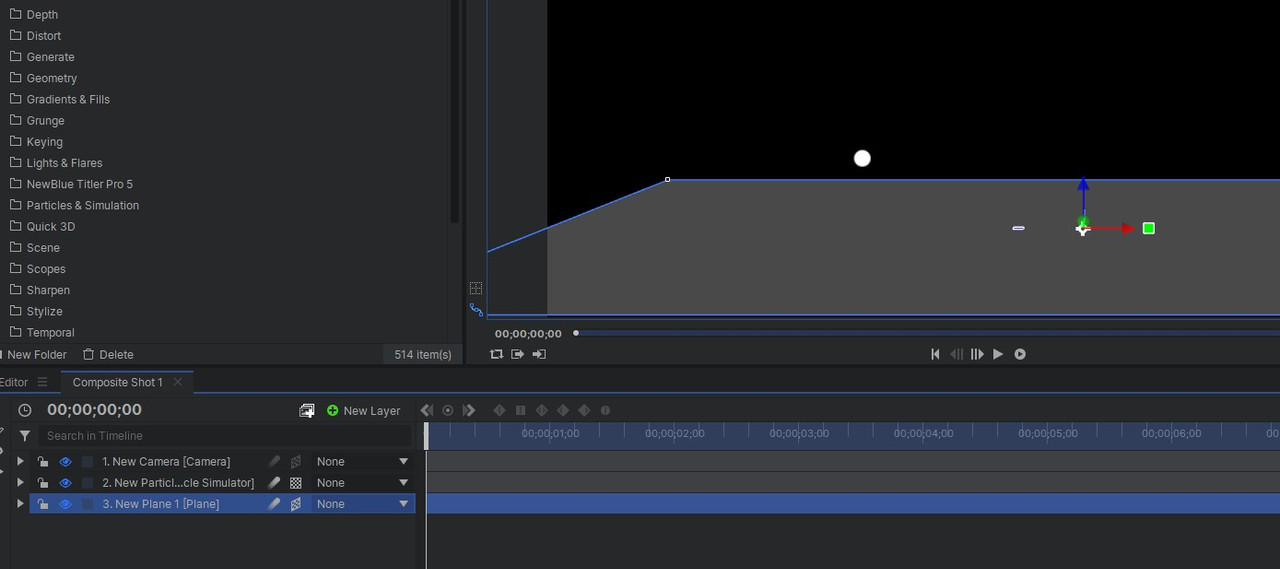
Task: Toggle the motion path icon in viewer
Action: click(476, 310)
